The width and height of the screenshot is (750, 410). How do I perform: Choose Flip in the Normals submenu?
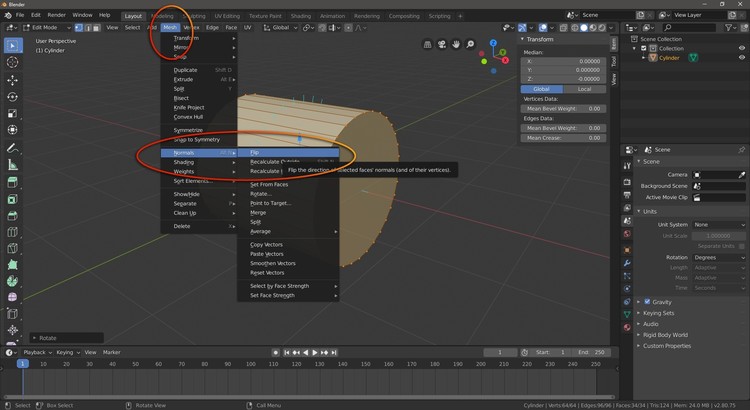(x=288, y=153)
